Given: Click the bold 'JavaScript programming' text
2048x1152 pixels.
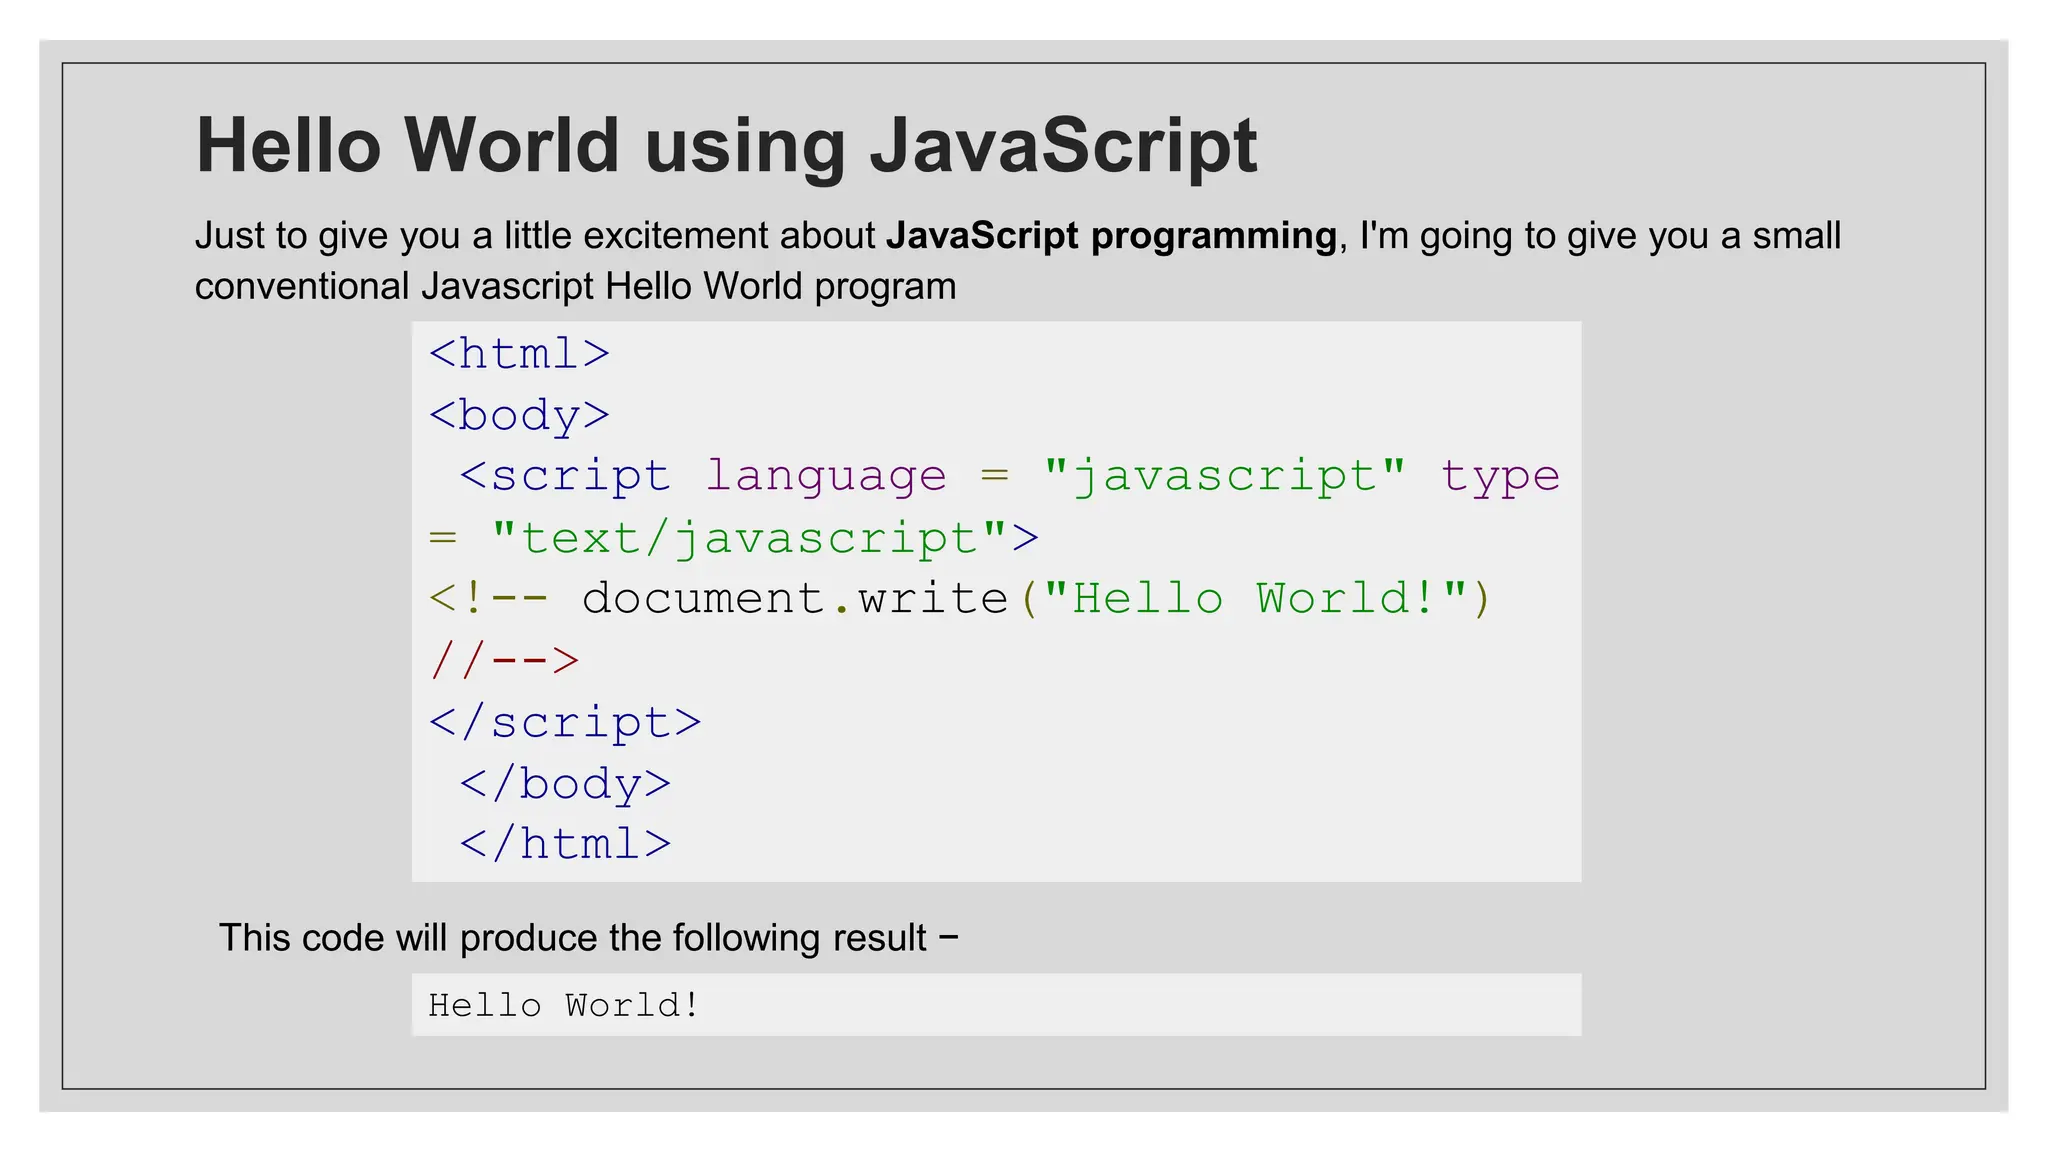Looking at the screenshot, I should 1111,236.
